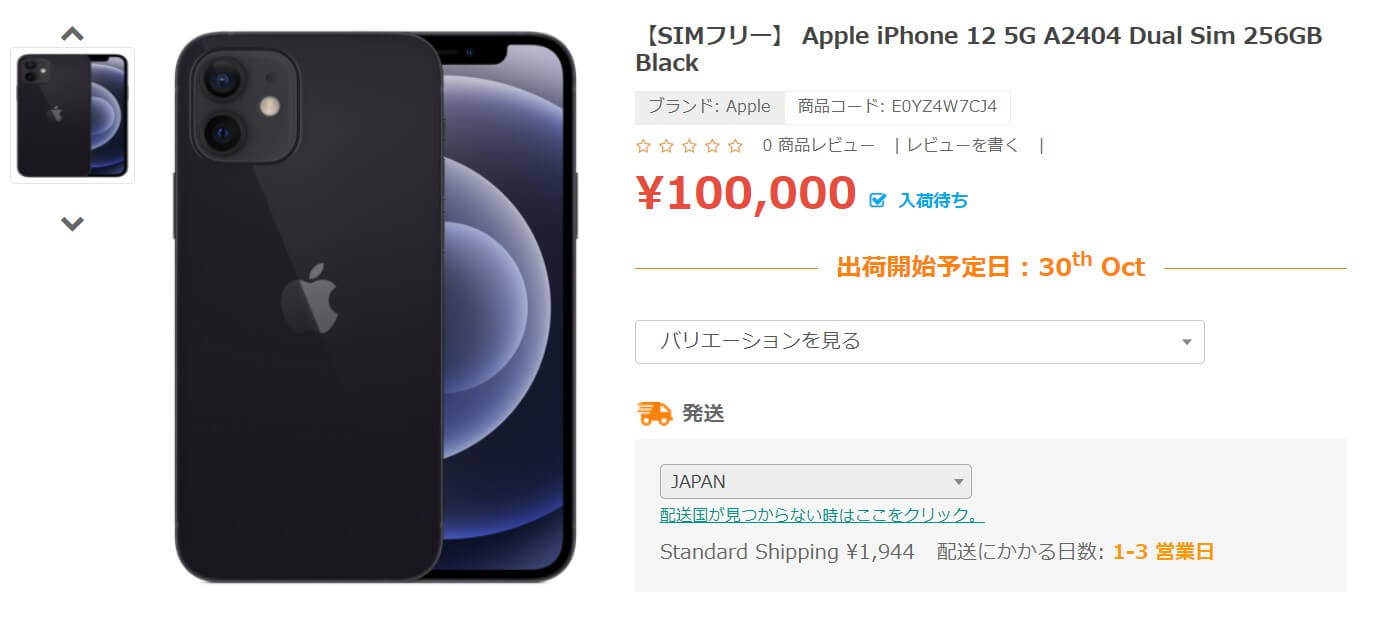1385x617 pixels.
Task: Click the blue checkmark beside 入荷待ち
Action: pyautogui.click(x=878, y=200)
